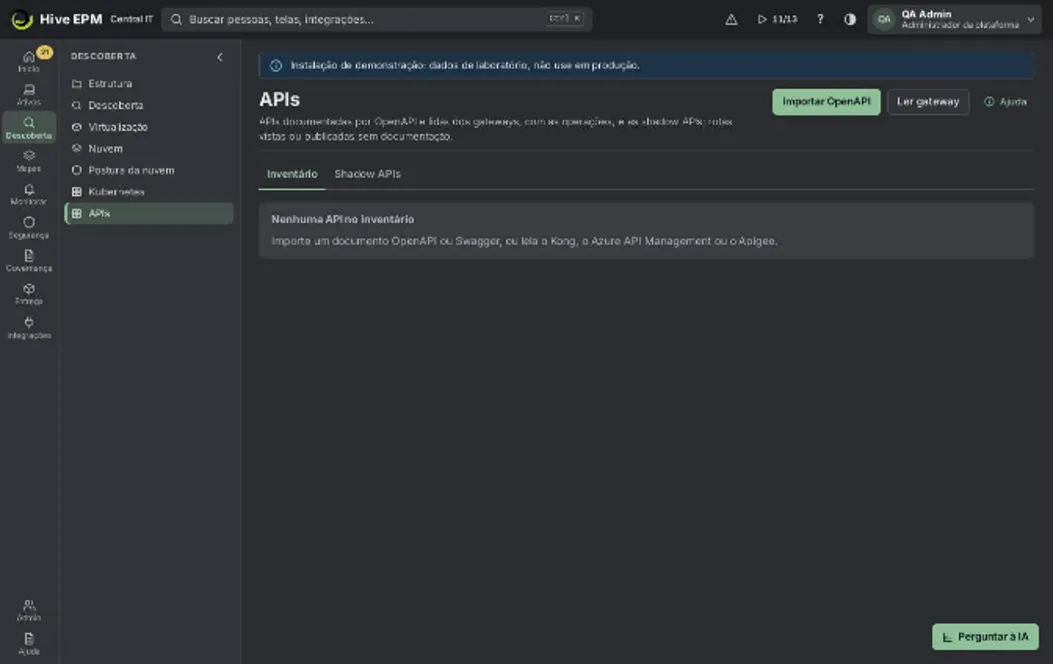Image resolution: width=1053 pixels, height=664 pixels.
Task: Click the Perguntar à IA button
Action: coord(985,637)
